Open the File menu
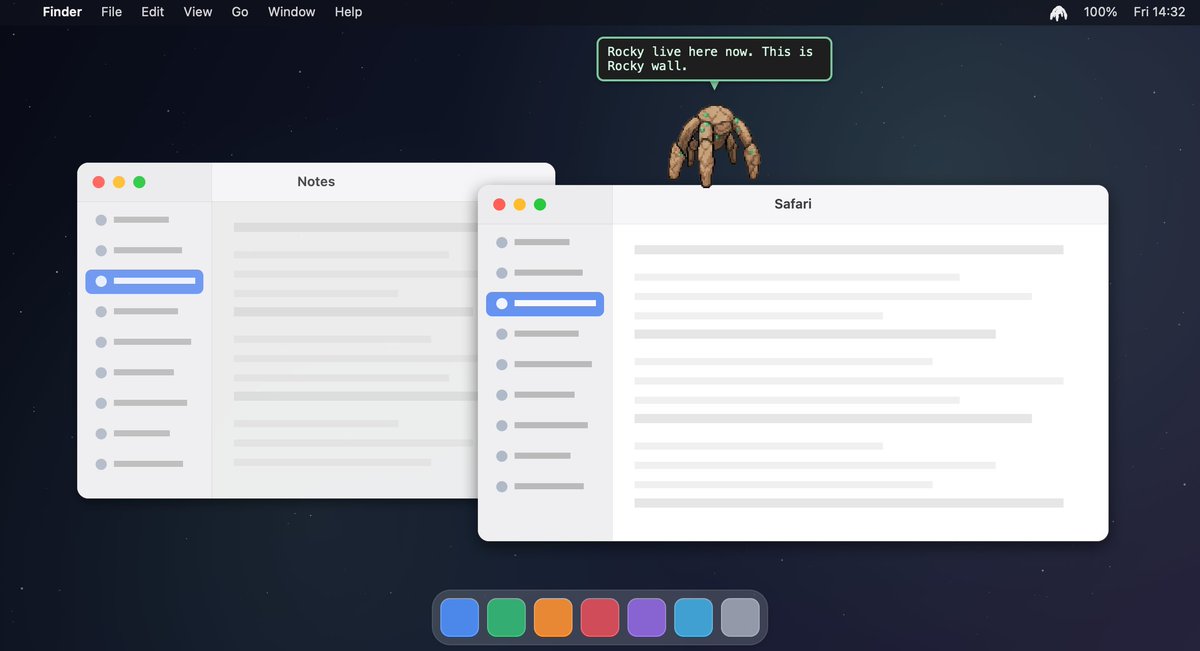Image resolution: width=1200 pixels, height=651 pixels. (112, 12)
